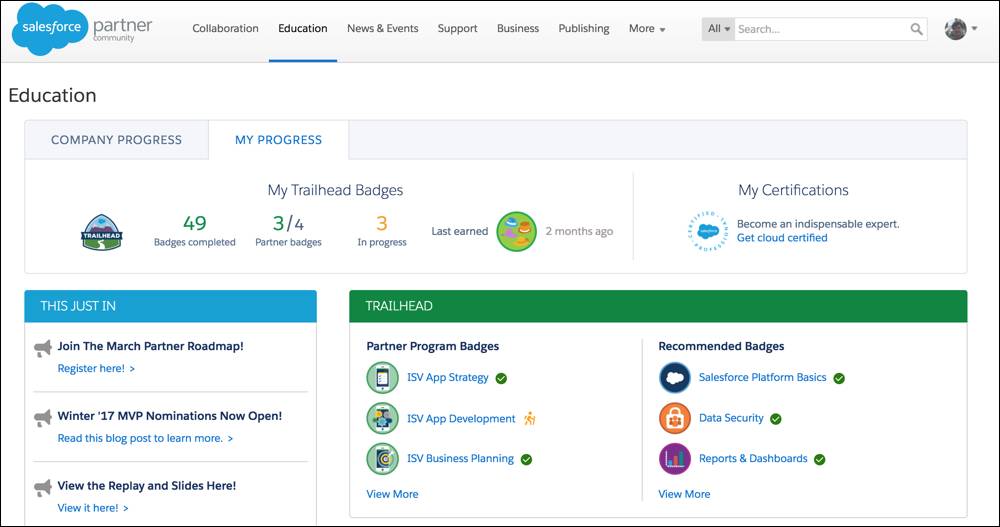Click the View it here! link
The image size is (1000, 527).
pyautogui.click(x=92, y=508)
